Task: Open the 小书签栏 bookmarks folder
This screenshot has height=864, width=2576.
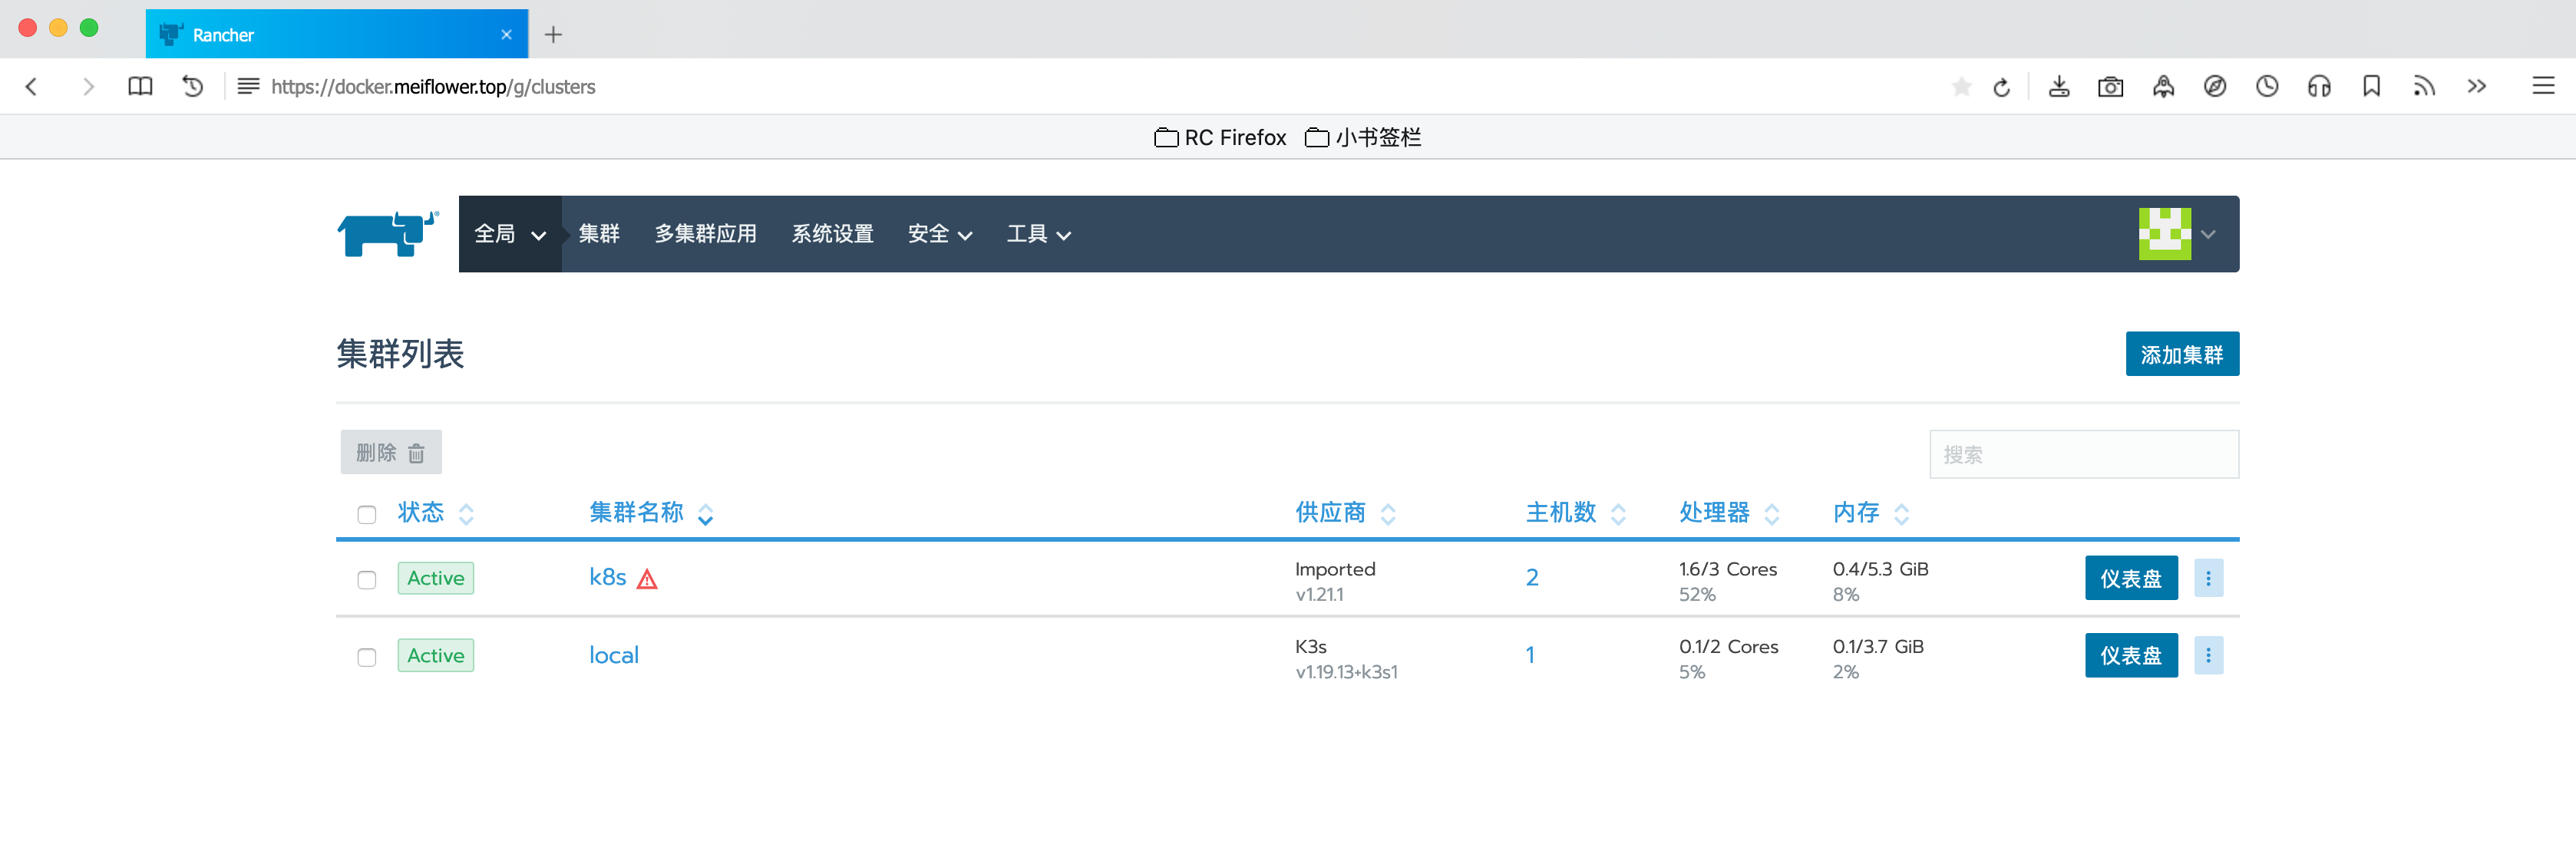Action: point(1363,137)
